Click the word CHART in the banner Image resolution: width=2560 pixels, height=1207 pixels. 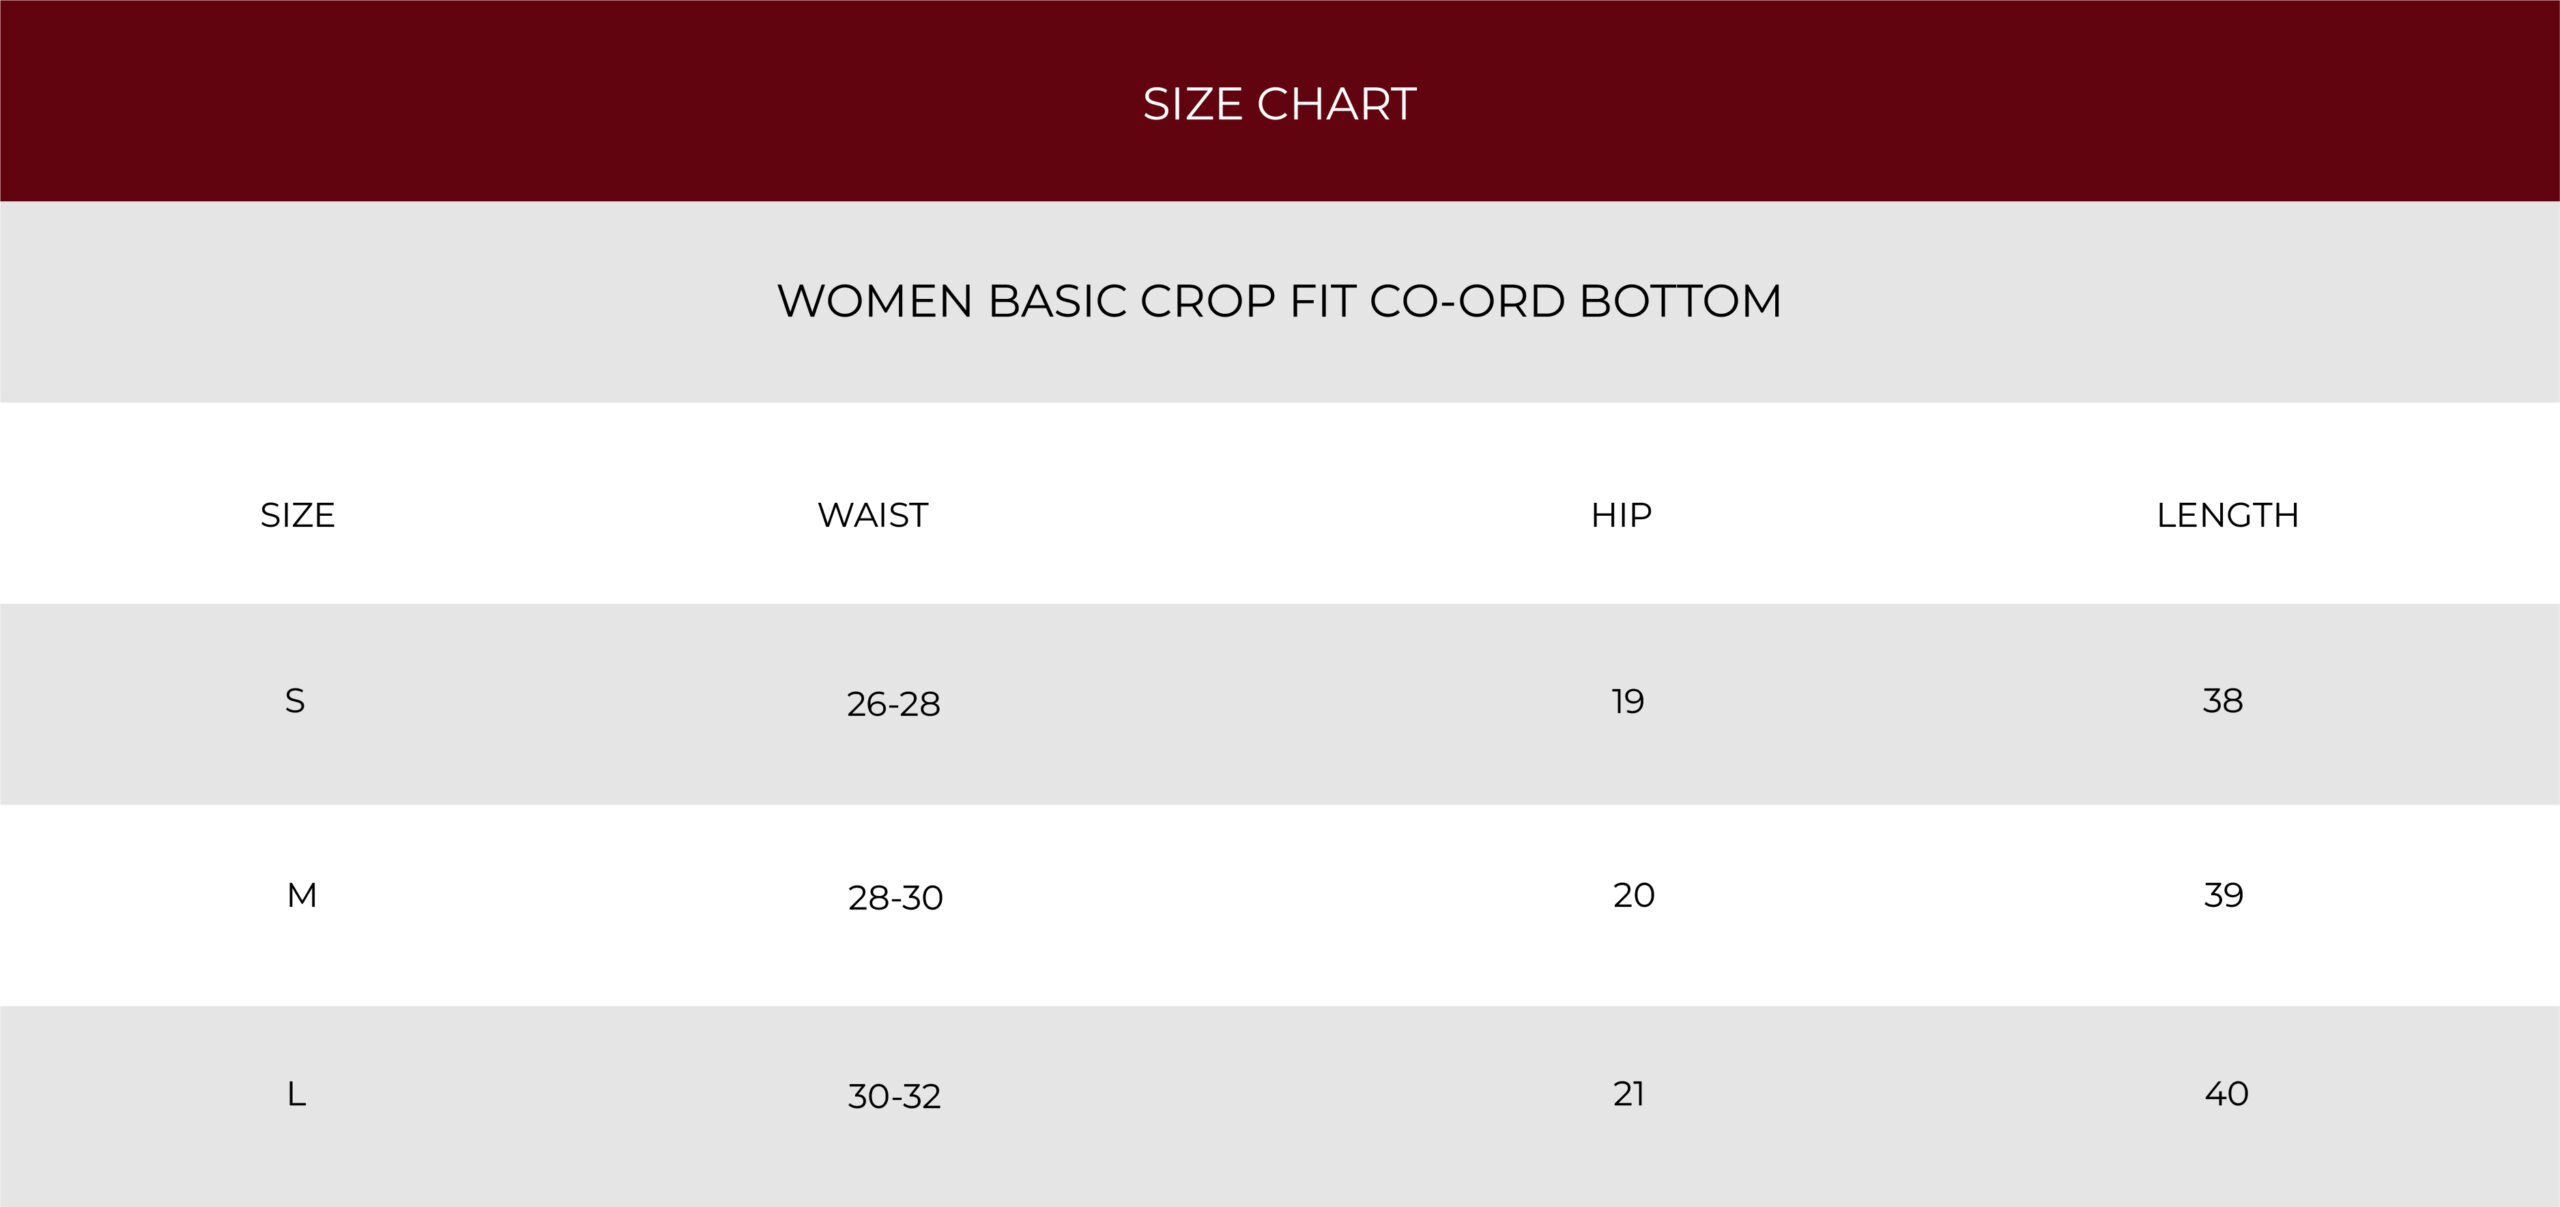tap(1336, 104)
